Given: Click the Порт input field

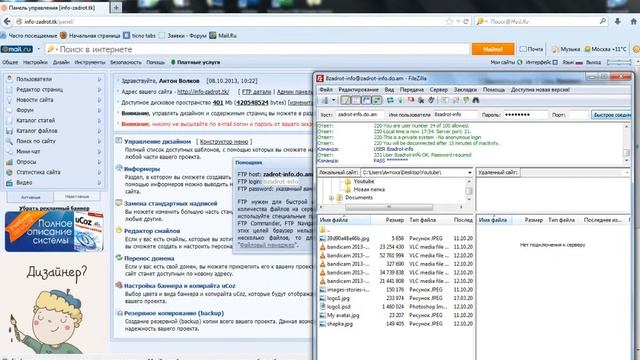Looking at the screenshot, I should pyautogui.click(x=578, y=115).
